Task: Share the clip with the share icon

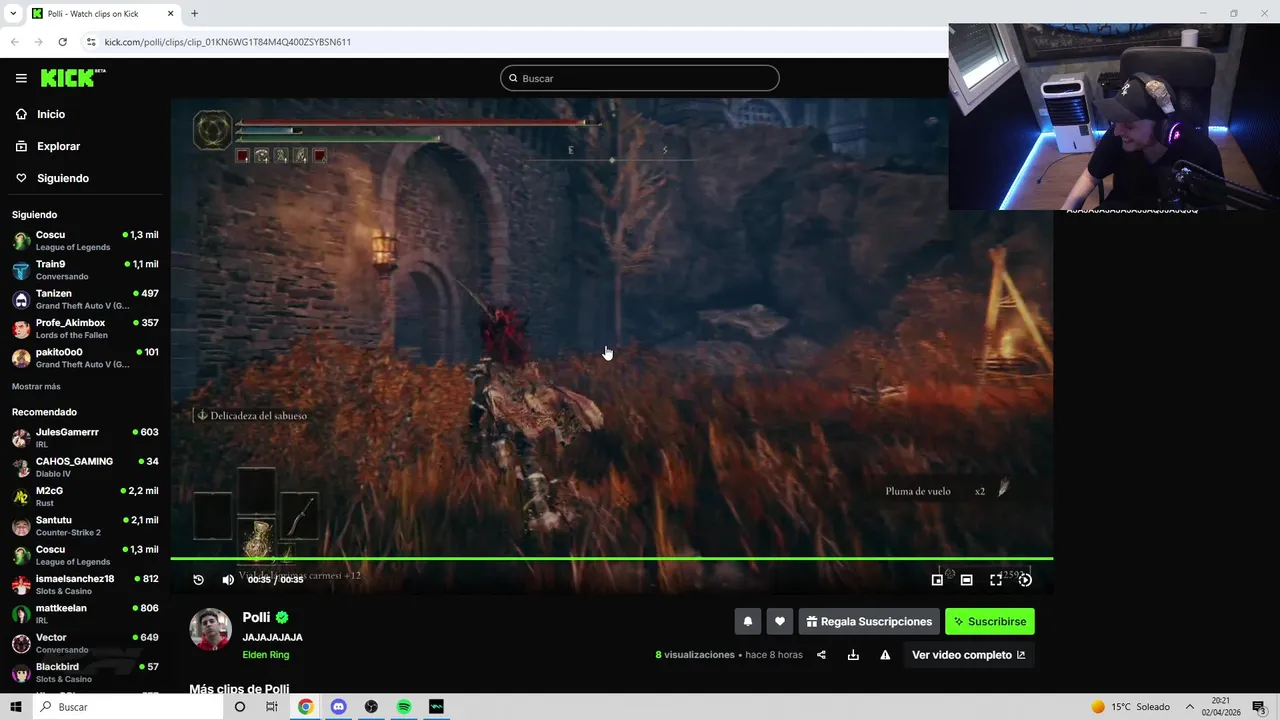Action: click(x=821, y=655)
